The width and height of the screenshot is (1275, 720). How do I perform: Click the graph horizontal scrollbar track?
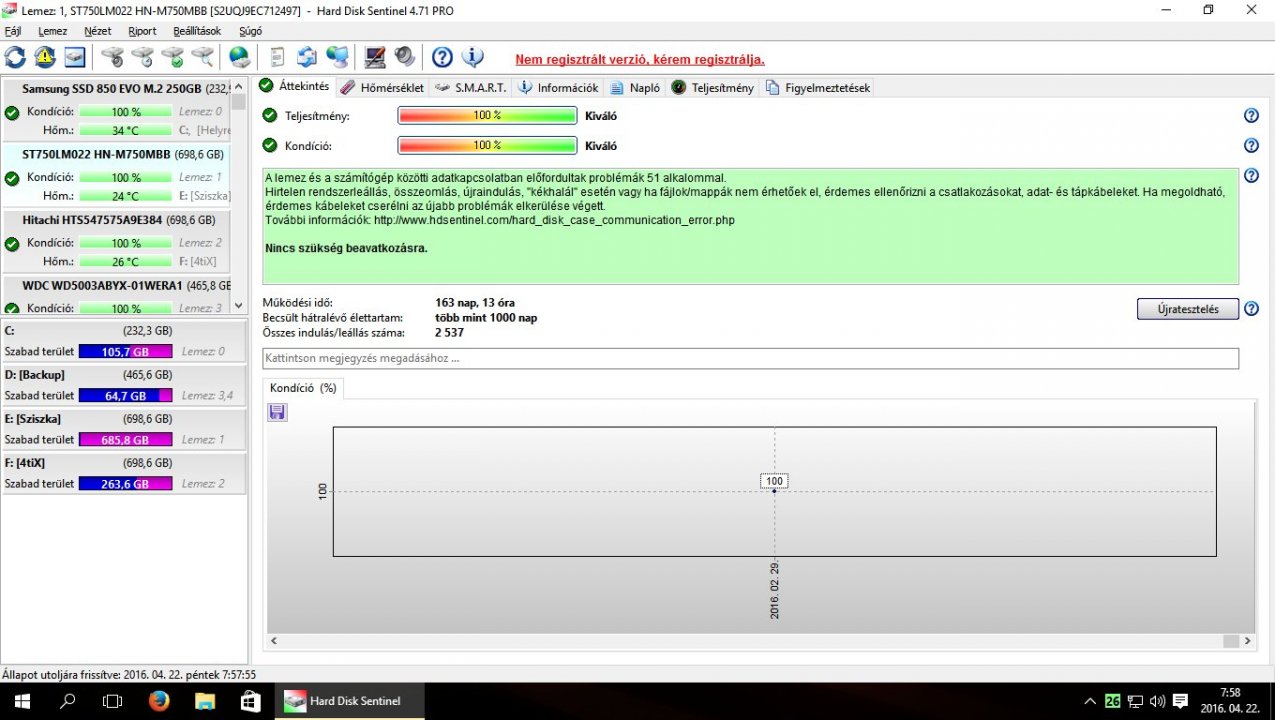coord(761,640)
